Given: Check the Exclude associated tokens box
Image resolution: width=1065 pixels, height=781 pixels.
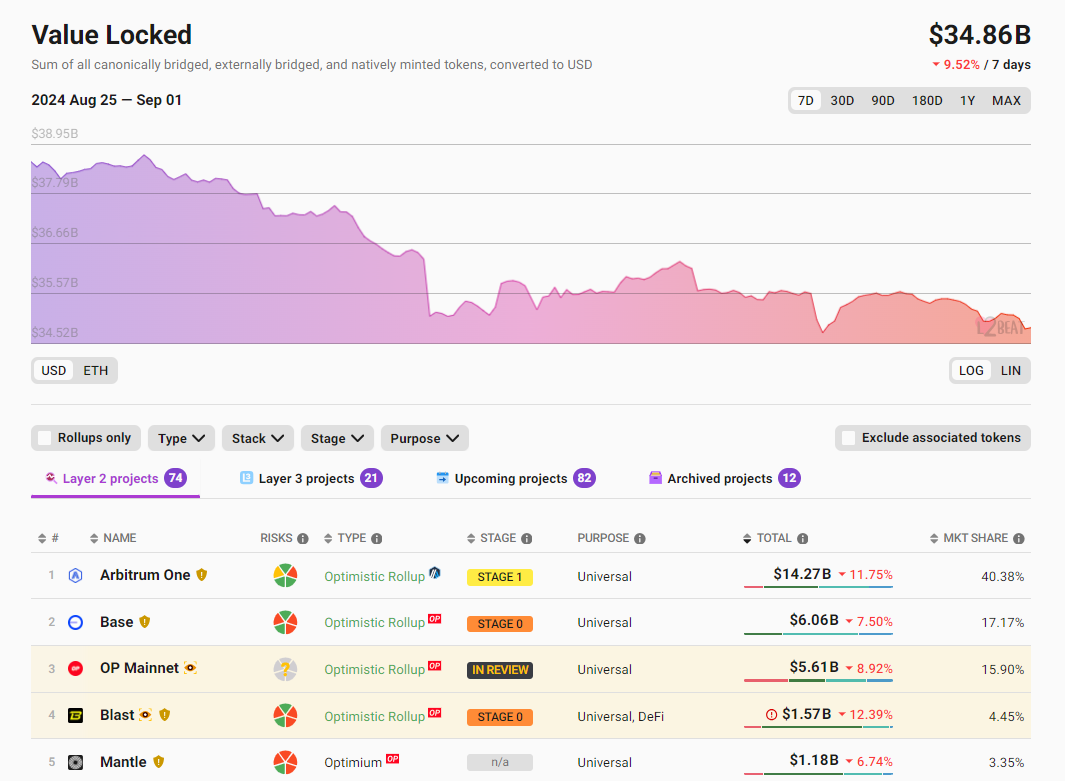Looking at the screenshot, I should point(848,438).
